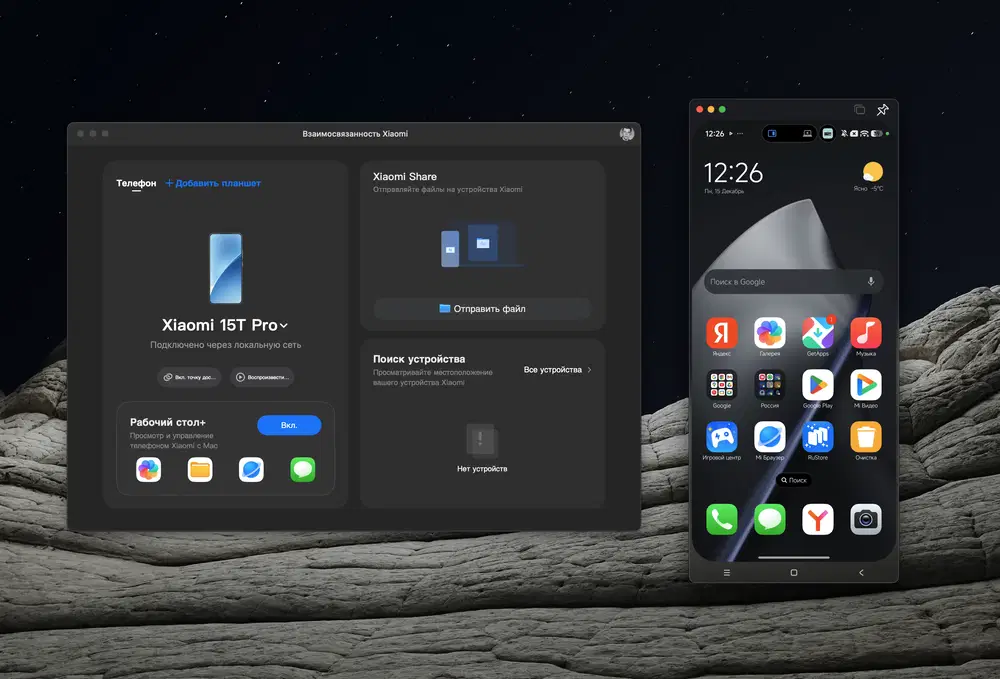Viewport: 1000px width, 679px height.
Task: Tap the pill island in phone status bar
Action: [x=790, y=133]
